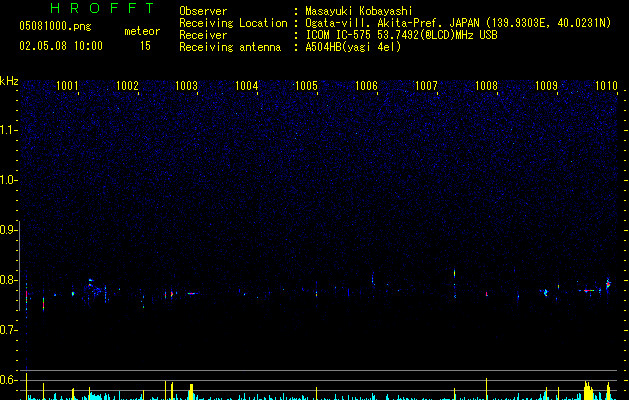Screen dimensions: 629x400
Task: Click the 0.6 kHz frequency tick label
Action: click(8, 380)
